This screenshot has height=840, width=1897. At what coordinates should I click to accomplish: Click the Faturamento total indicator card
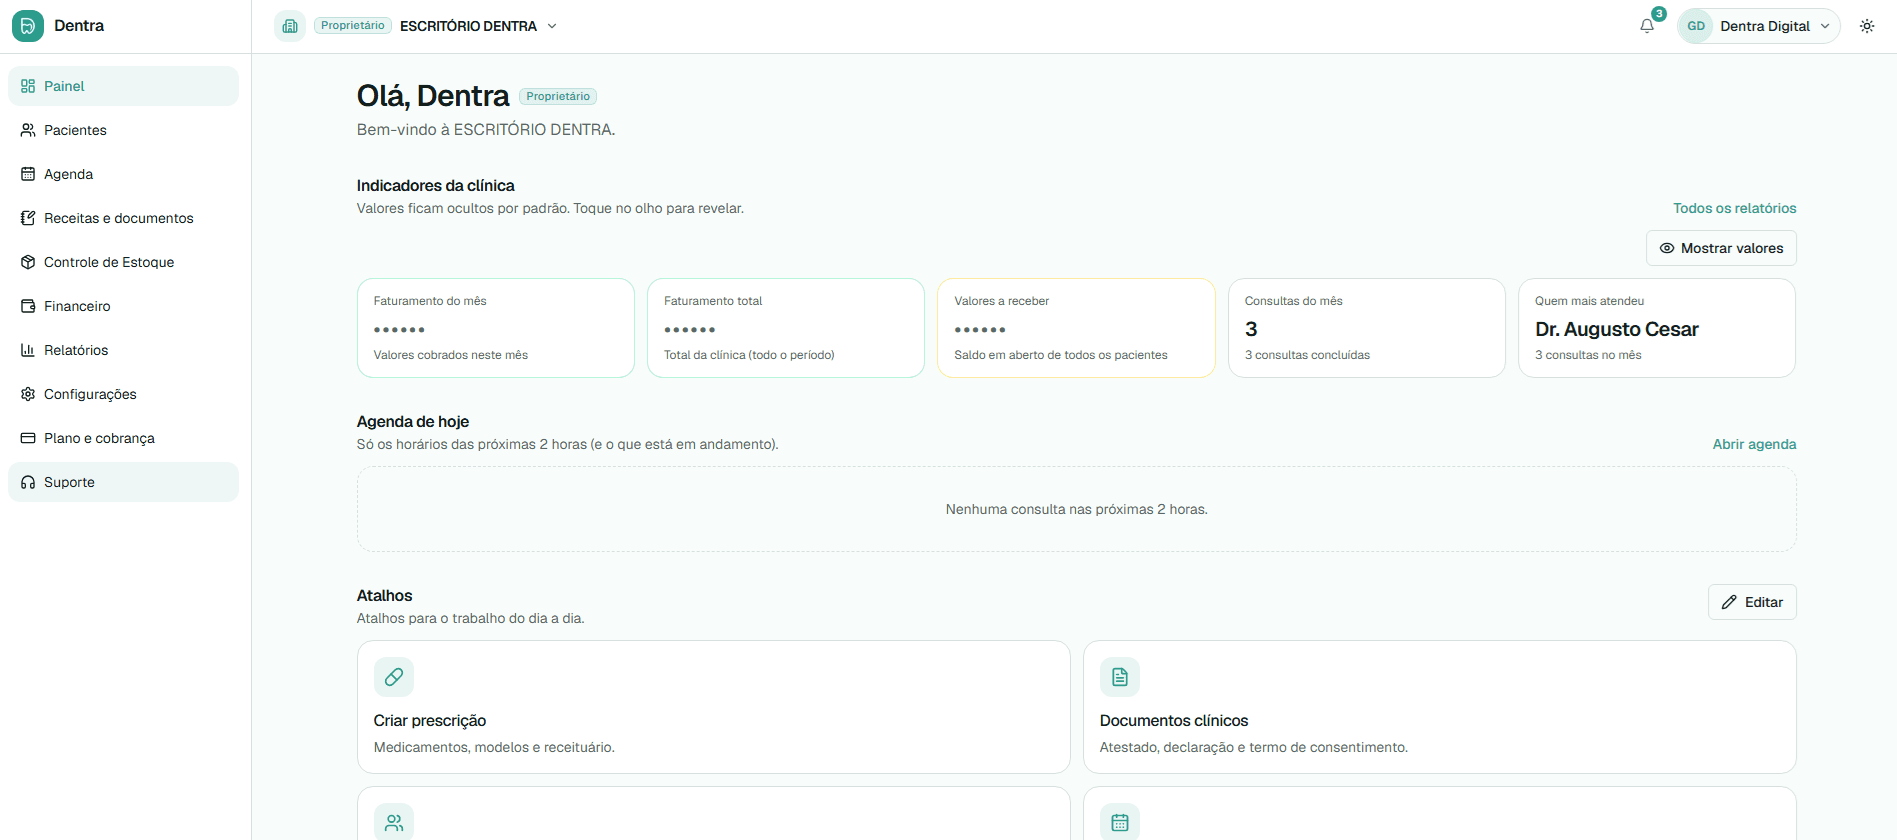tap(786, 328)
